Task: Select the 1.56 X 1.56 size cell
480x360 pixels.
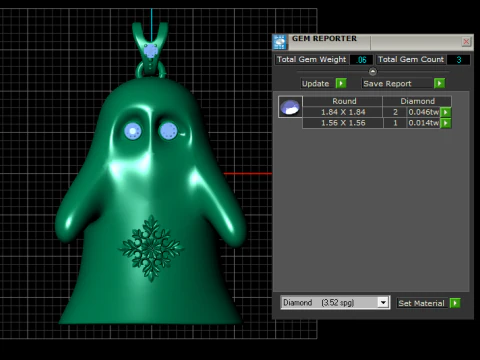Action: pos(343,123)
